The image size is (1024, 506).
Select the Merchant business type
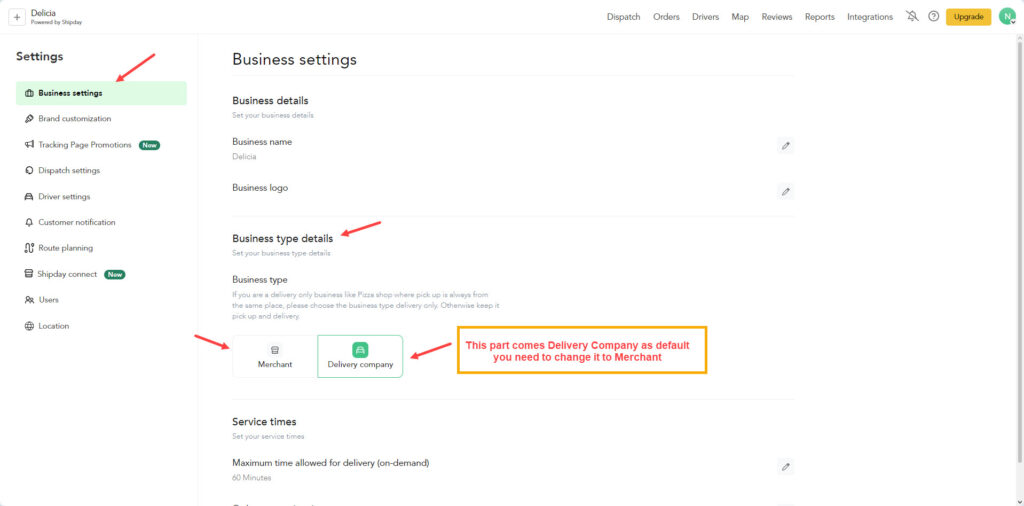pyautogui.click(x=275, y=356)
